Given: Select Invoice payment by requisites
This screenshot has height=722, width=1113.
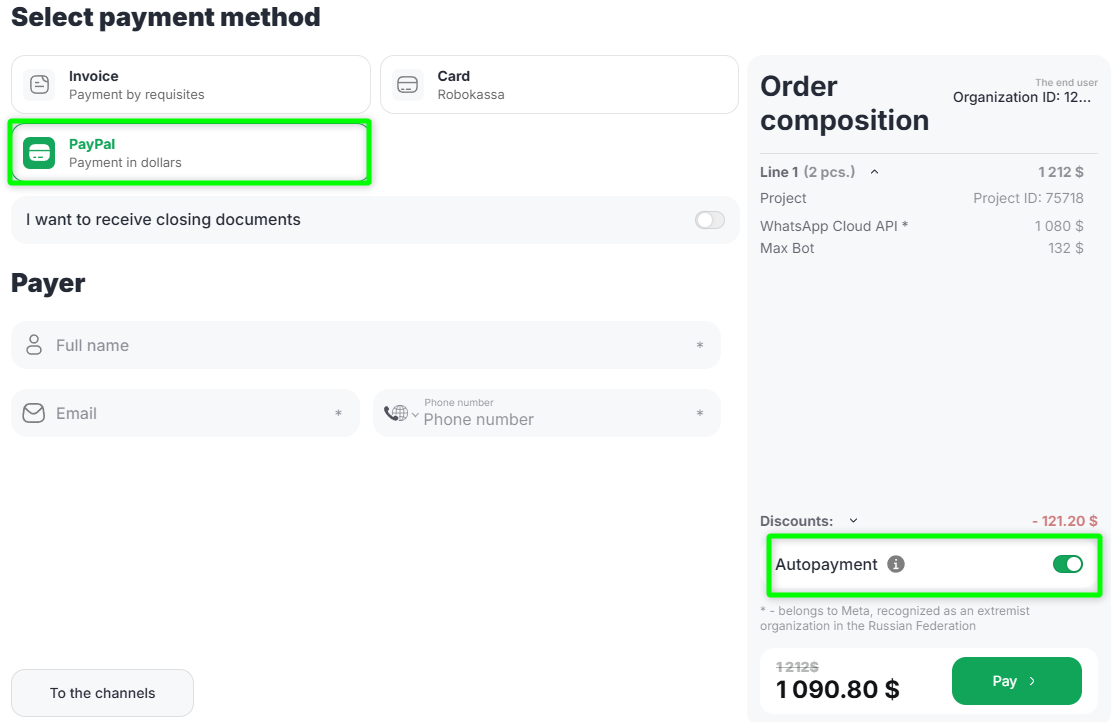Looking at the screenshot, I should [x=190, y=85].
